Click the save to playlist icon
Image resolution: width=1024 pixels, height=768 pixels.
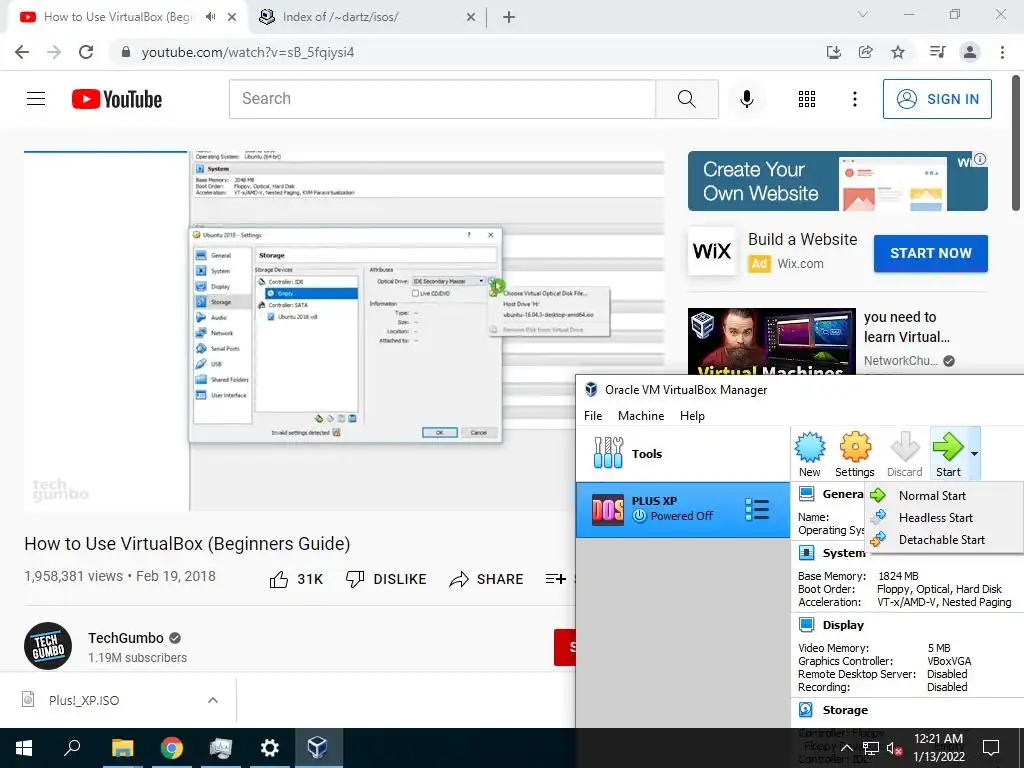pyautogui.click(x=555, y=579)
